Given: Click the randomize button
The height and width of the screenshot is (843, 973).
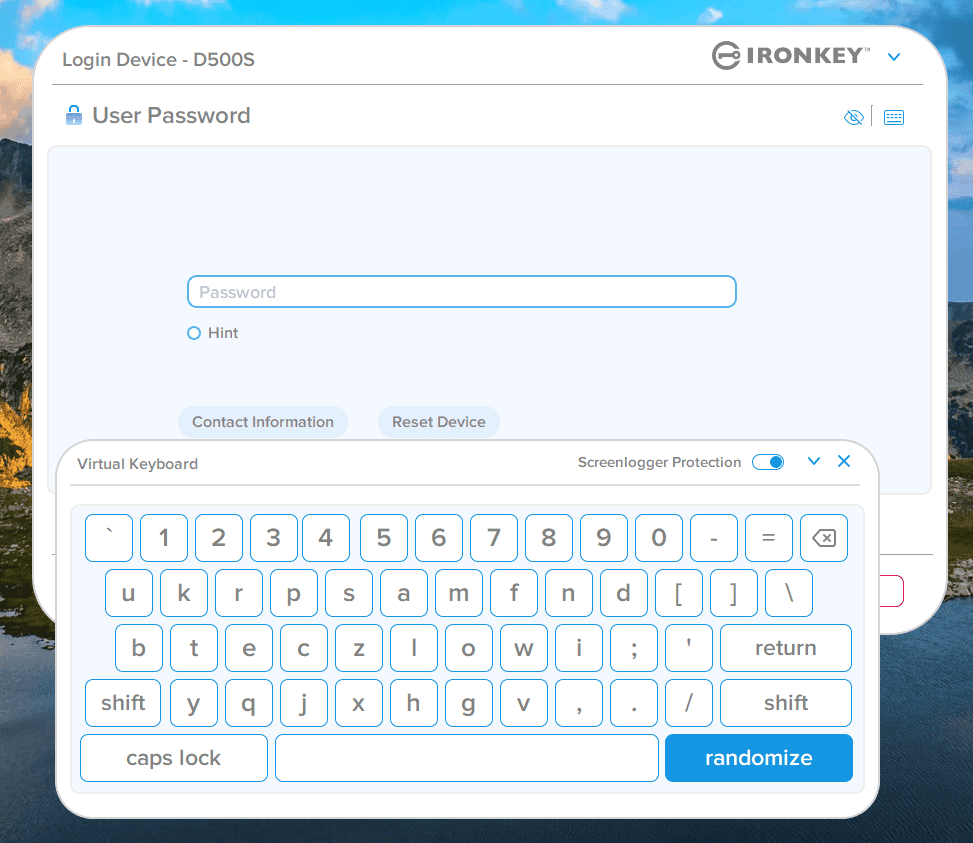Looking at the screenshot, I should [758, 758].
